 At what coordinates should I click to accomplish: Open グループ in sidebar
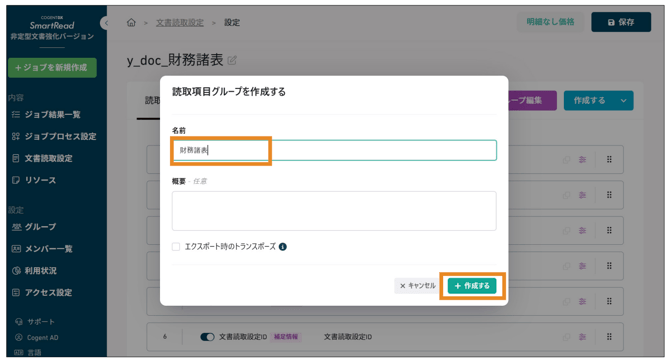[x=34, y=227]
